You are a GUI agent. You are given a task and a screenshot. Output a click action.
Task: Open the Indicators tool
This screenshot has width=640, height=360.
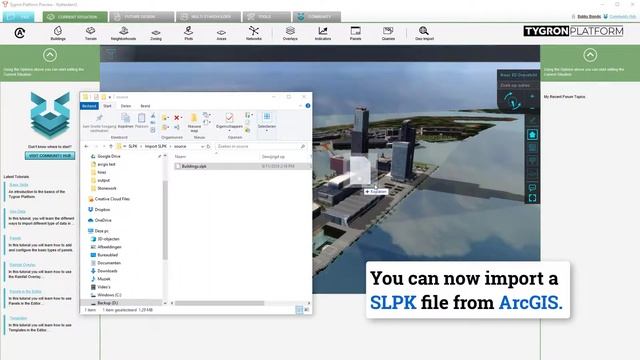pos(323,33)
